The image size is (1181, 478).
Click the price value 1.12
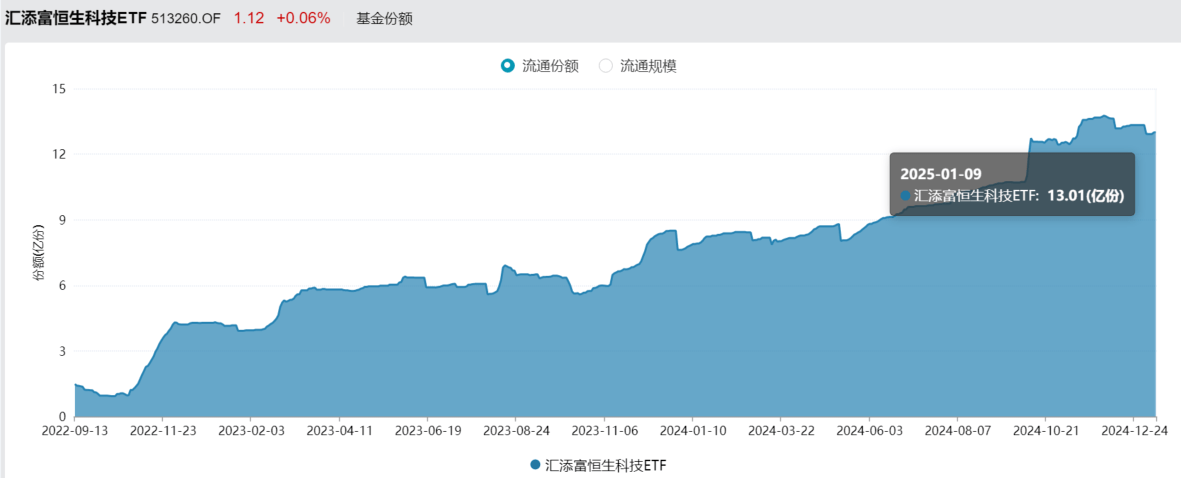coord(249,19)
